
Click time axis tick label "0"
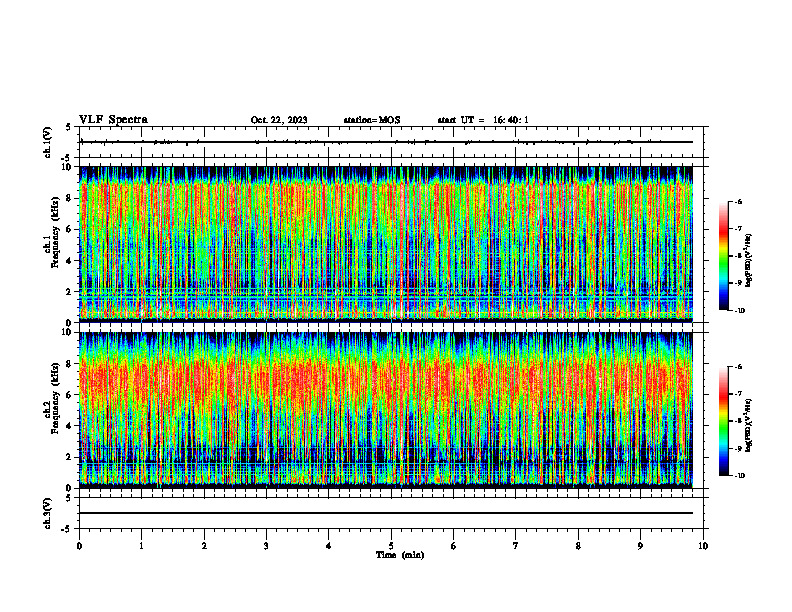click(x=79, y=546)
